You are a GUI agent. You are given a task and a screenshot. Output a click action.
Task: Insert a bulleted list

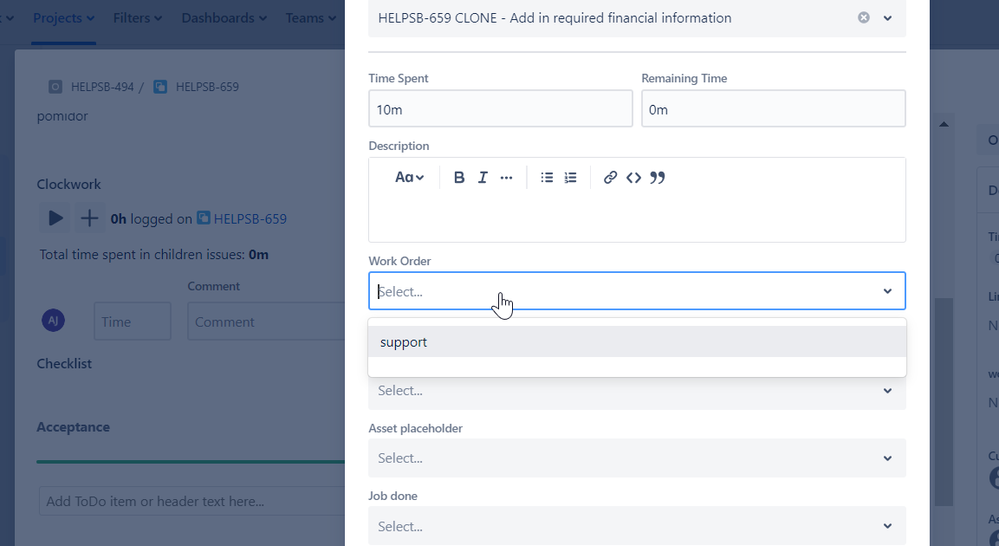click(x=547, y=178)
